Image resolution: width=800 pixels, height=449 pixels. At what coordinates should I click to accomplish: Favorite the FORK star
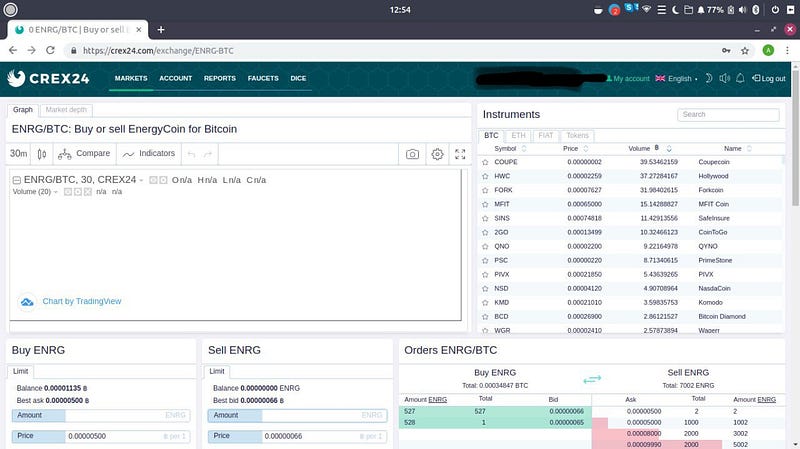(485, 190)
